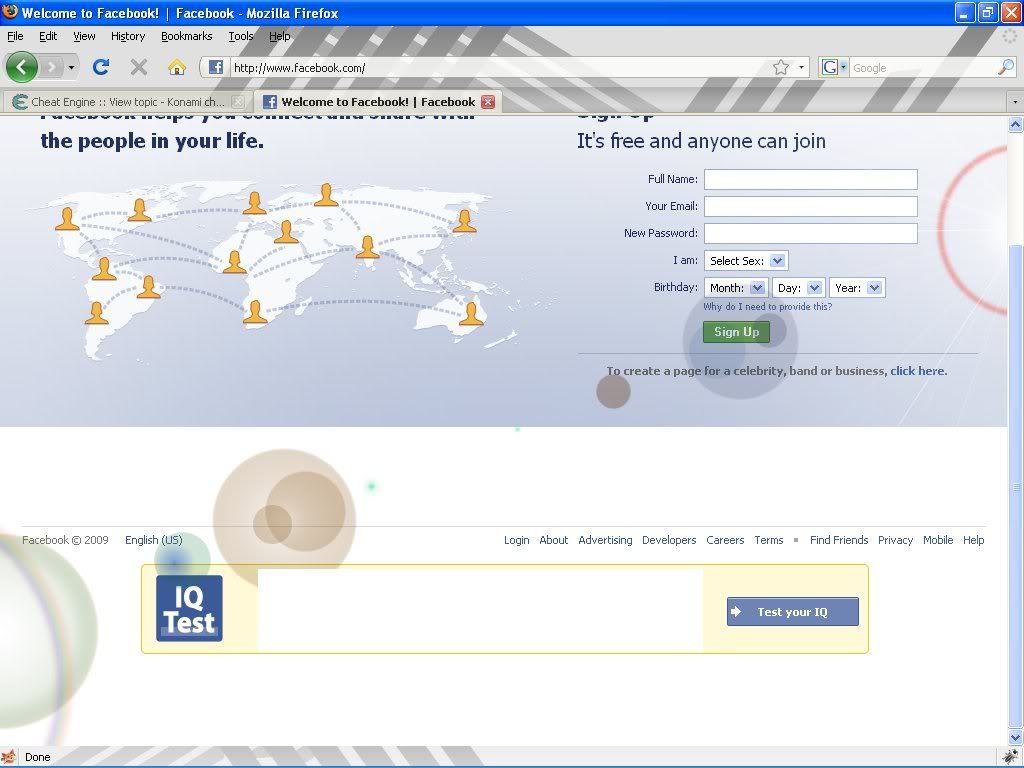Image resolution: width=1024 pixels, height=768 pixels.
Task: Open the birthday Day dropdown
Action: tap(798, 288)
